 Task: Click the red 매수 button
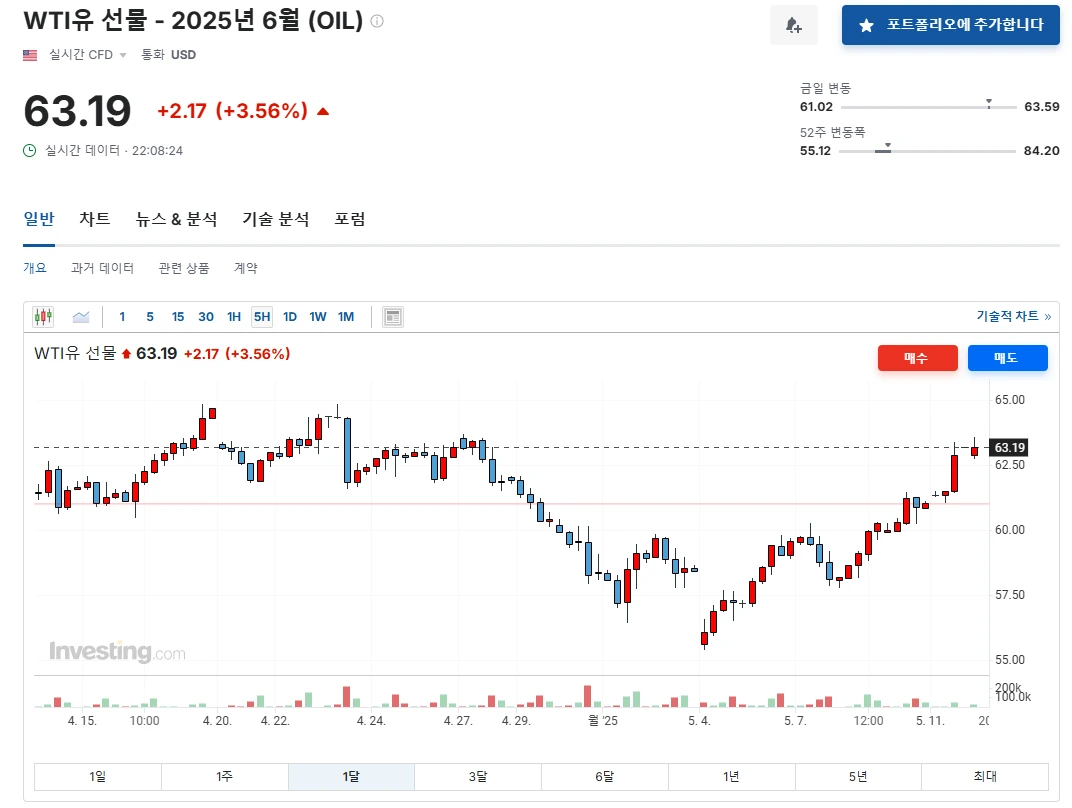coord(917,358)
